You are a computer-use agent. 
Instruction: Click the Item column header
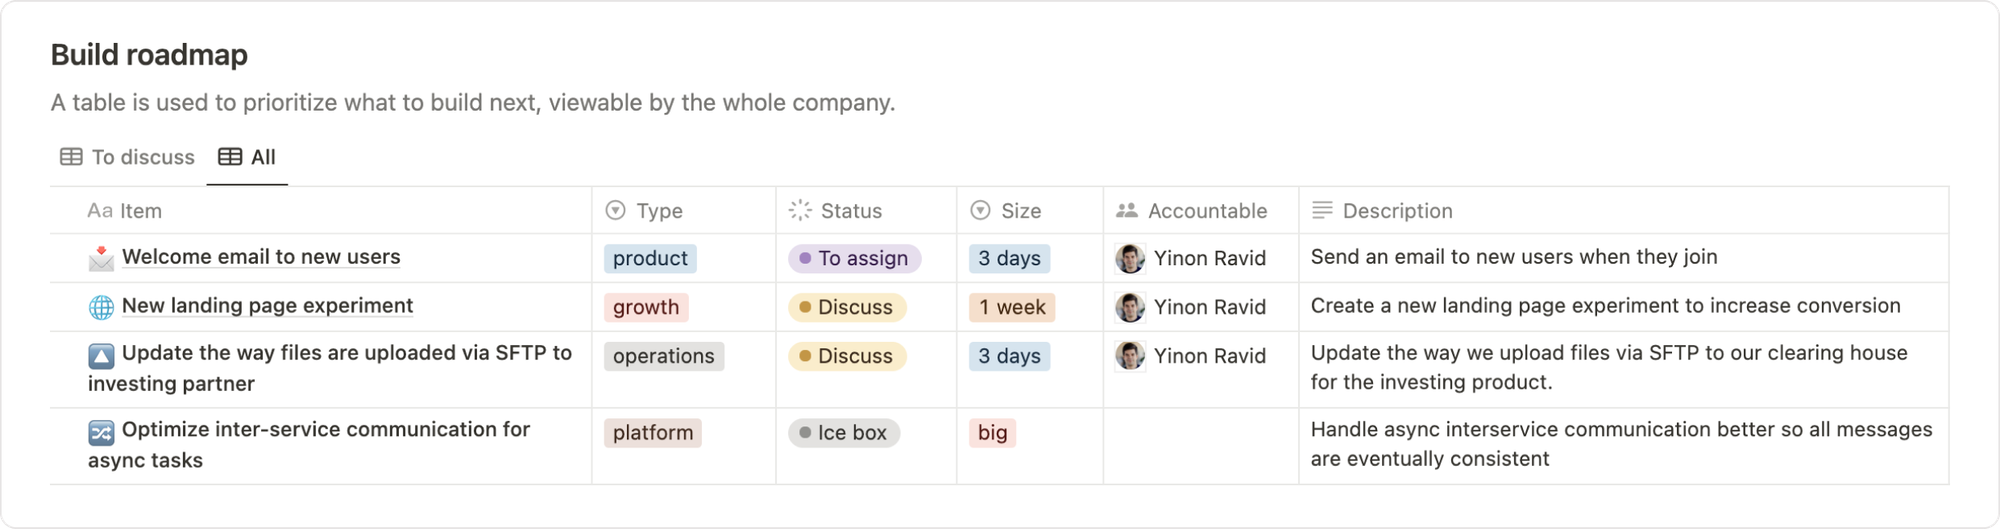click(140, 211)
